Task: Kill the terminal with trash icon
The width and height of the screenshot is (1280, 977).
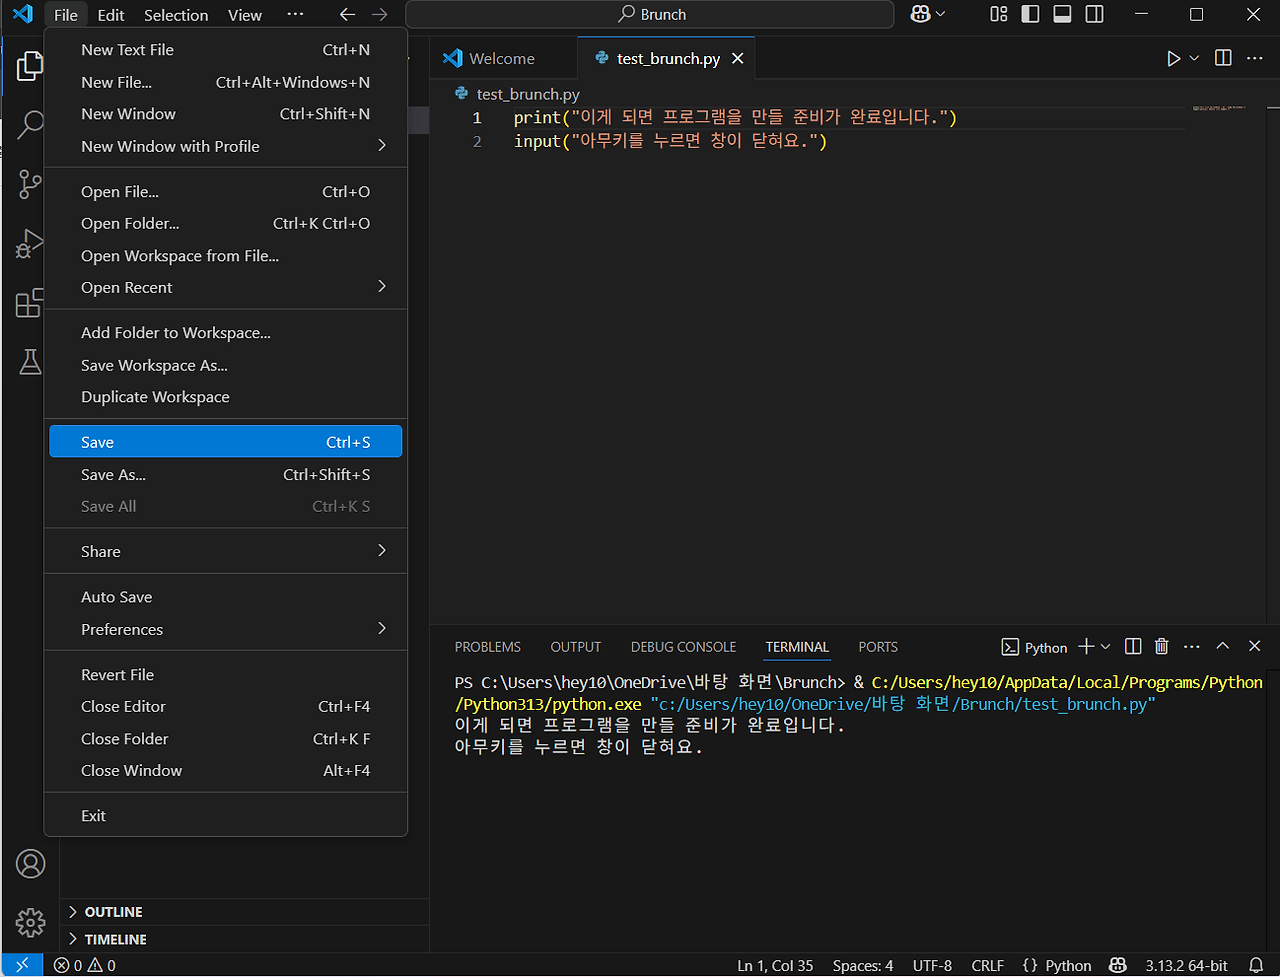Action: coord(1161,647)
